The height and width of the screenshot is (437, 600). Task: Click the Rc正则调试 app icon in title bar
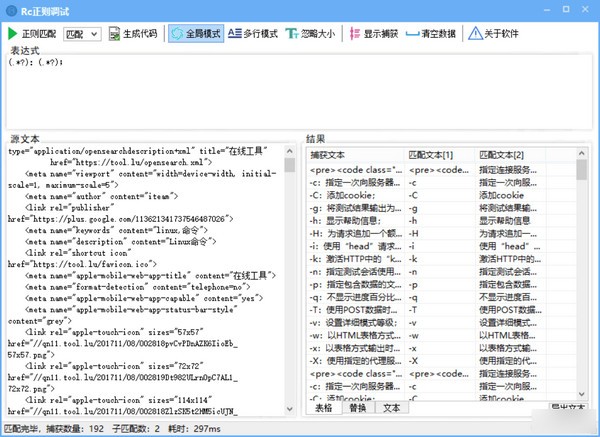10,9
